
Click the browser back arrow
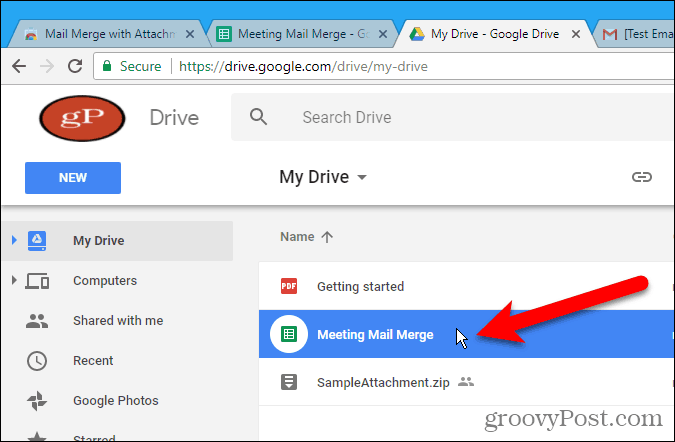(x=19, y=66)
